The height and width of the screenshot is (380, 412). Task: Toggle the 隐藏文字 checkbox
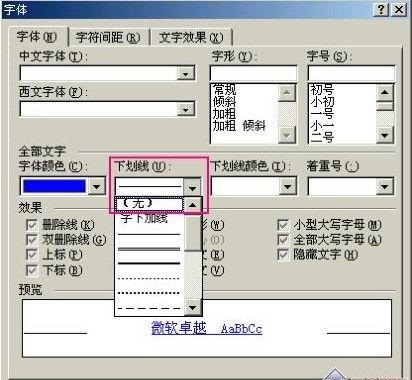coord(283,255)
